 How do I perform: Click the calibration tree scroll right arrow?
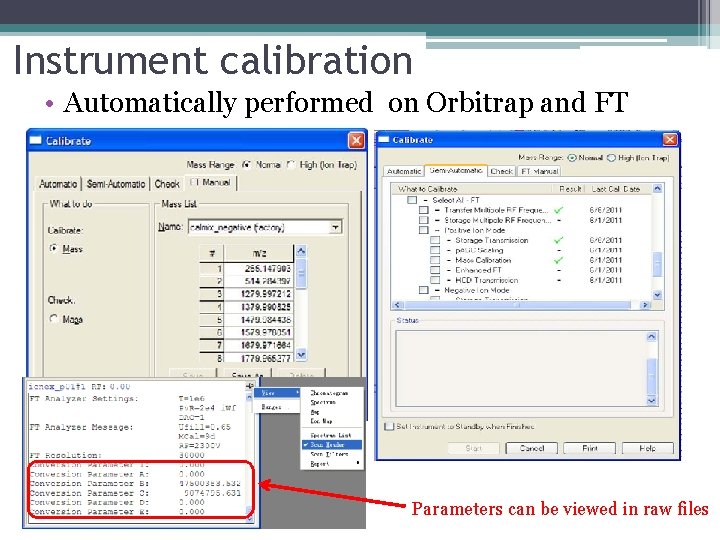(645, 305)
